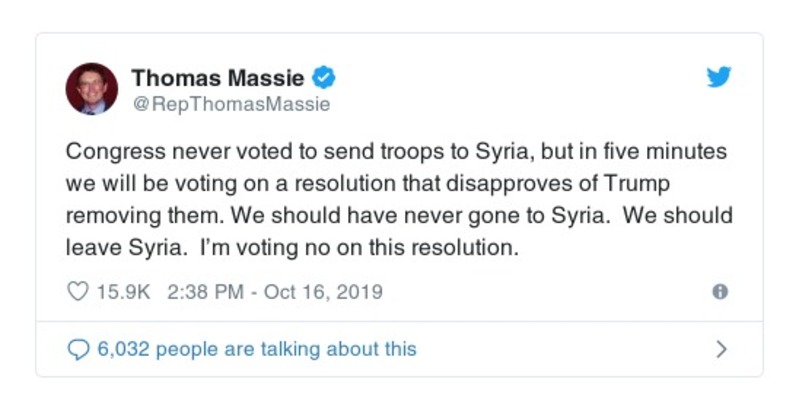Viewport: 799px width, 414px height.
Task: Expand conversation with the right chevron arrow
Action: point(721,349)
